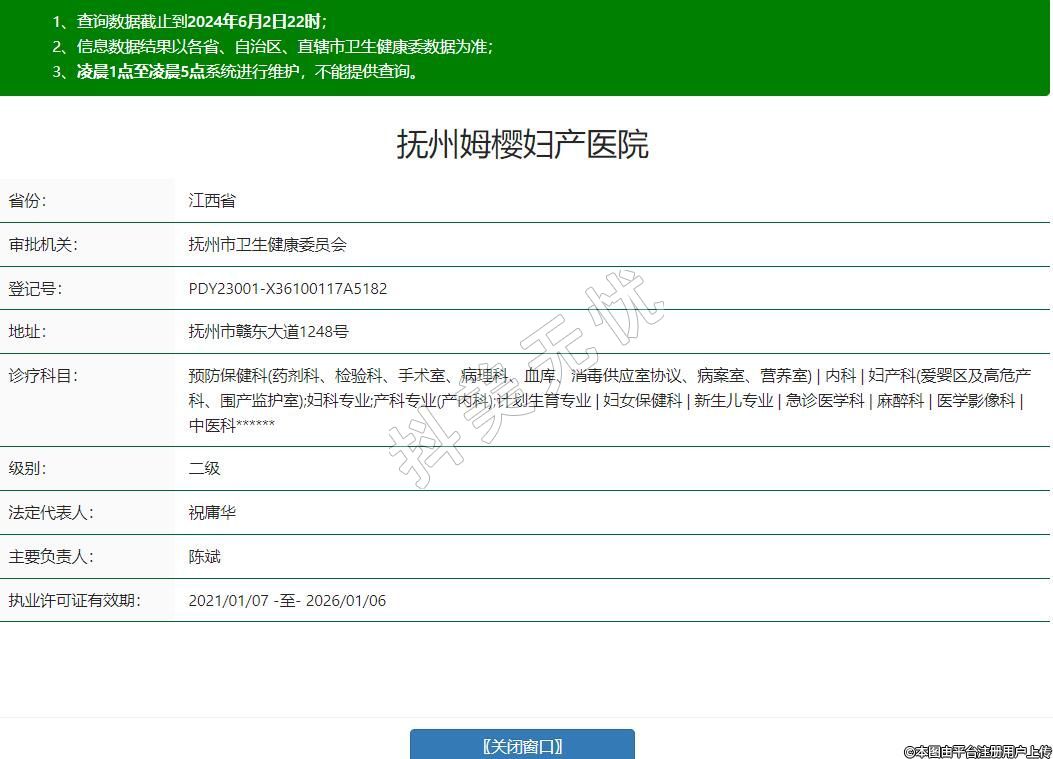Viewport: 1053px width, 759px height.
Task: Select legal representative name 祝庸华
Action: pos(212,512)
